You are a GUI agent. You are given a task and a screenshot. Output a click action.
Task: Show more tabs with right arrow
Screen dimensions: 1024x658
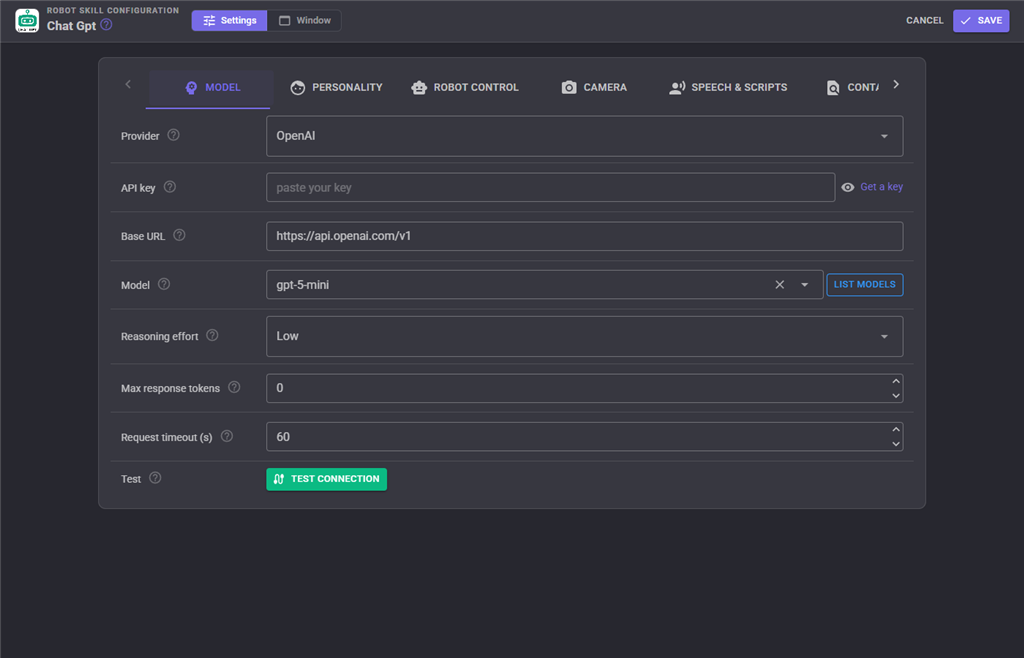coord(896,84)
